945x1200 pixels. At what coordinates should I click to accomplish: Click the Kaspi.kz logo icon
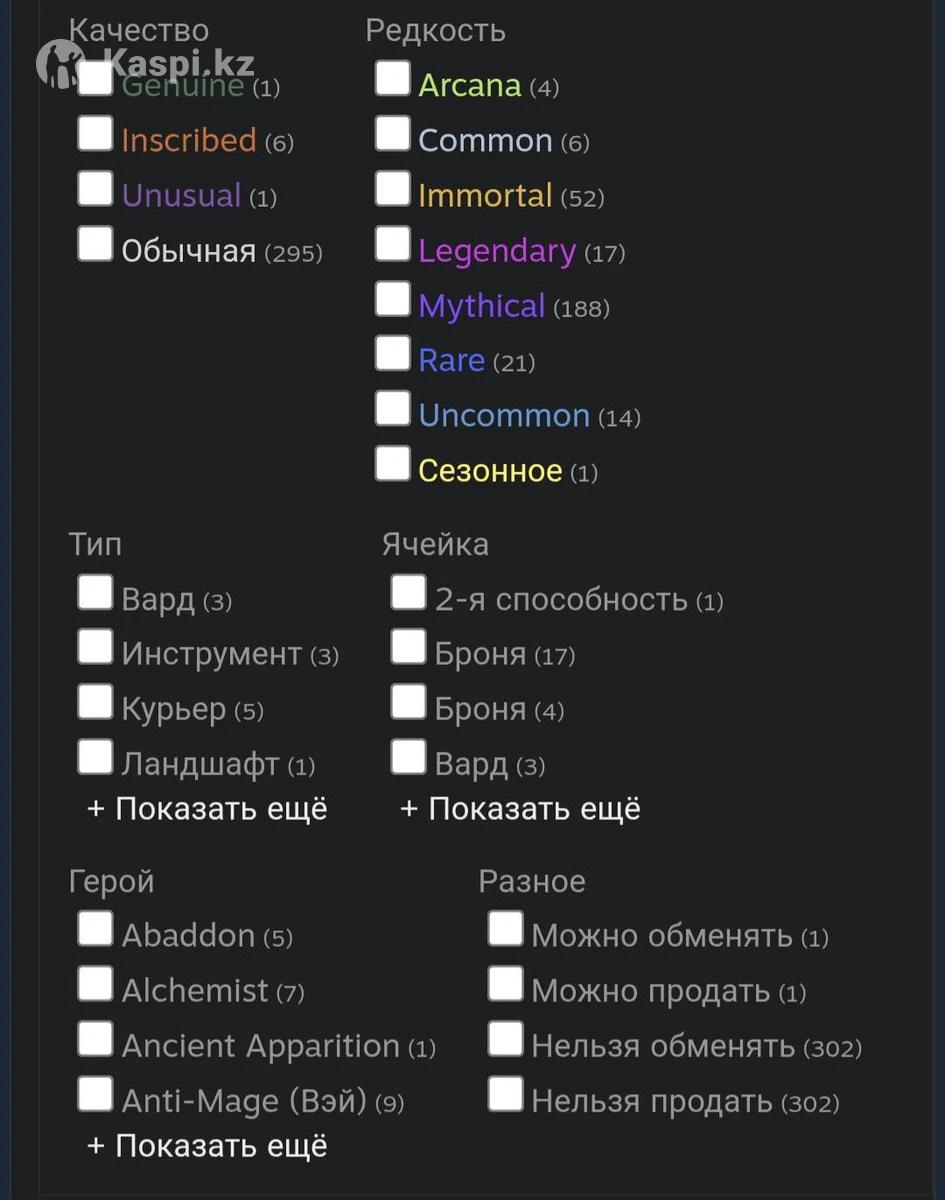[60, 64]
